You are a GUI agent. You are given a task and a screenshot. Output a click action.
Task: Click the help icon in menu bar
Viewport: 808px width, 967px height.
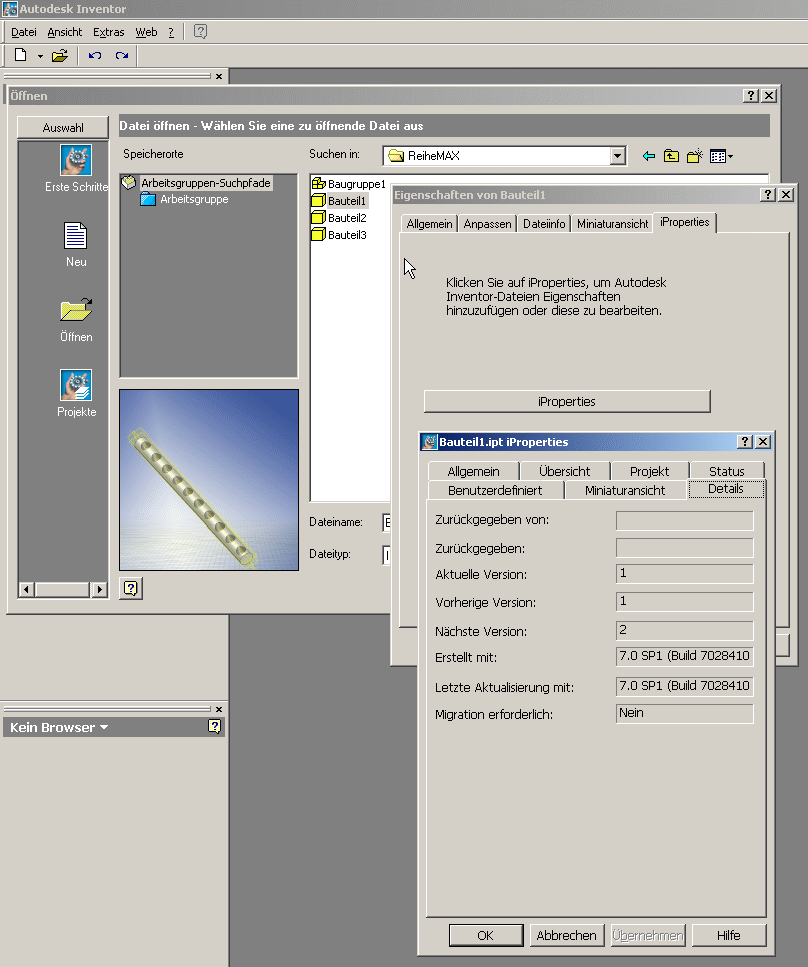pyautogui.click(x=200, y=31)
